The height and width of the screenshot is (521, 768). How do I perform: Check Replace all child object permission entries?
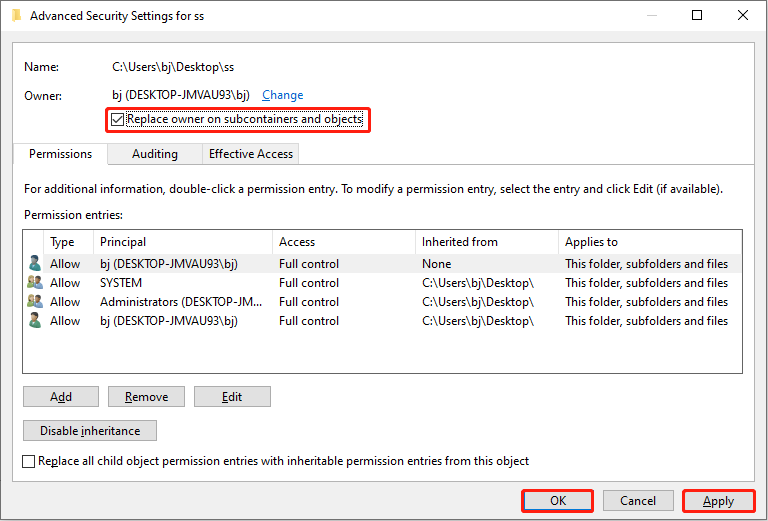coord(29,461)
